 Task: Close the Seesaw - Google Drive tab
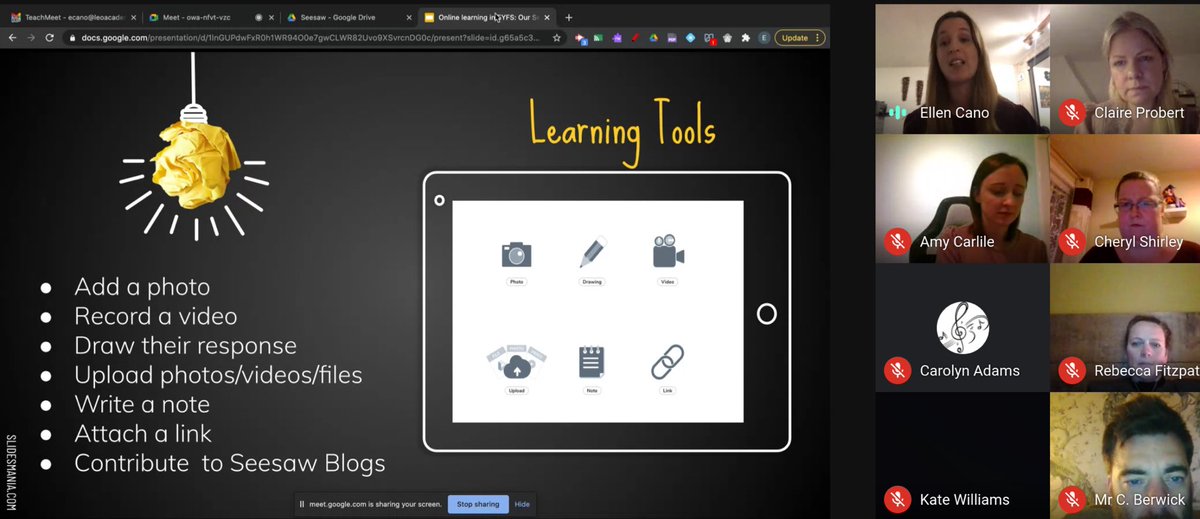pos(408,17)
